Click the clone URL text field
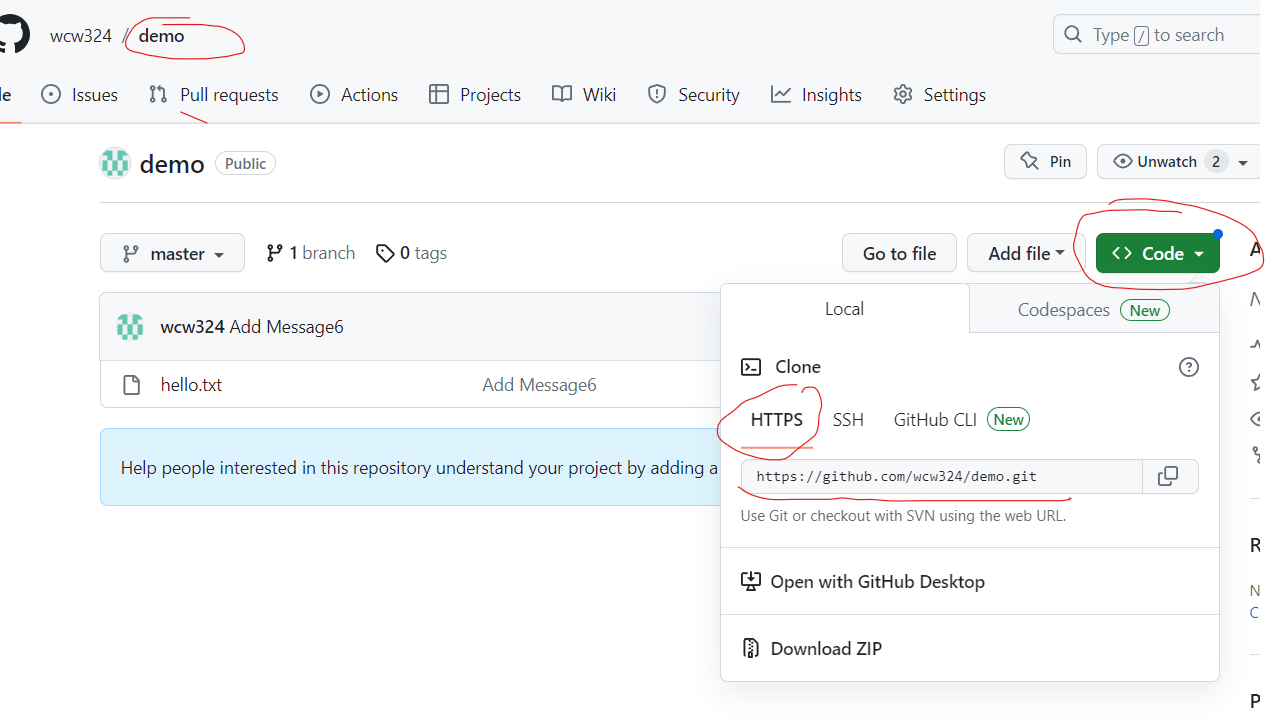The width and height of the screenshot is (1265, 722). point(941,477)
